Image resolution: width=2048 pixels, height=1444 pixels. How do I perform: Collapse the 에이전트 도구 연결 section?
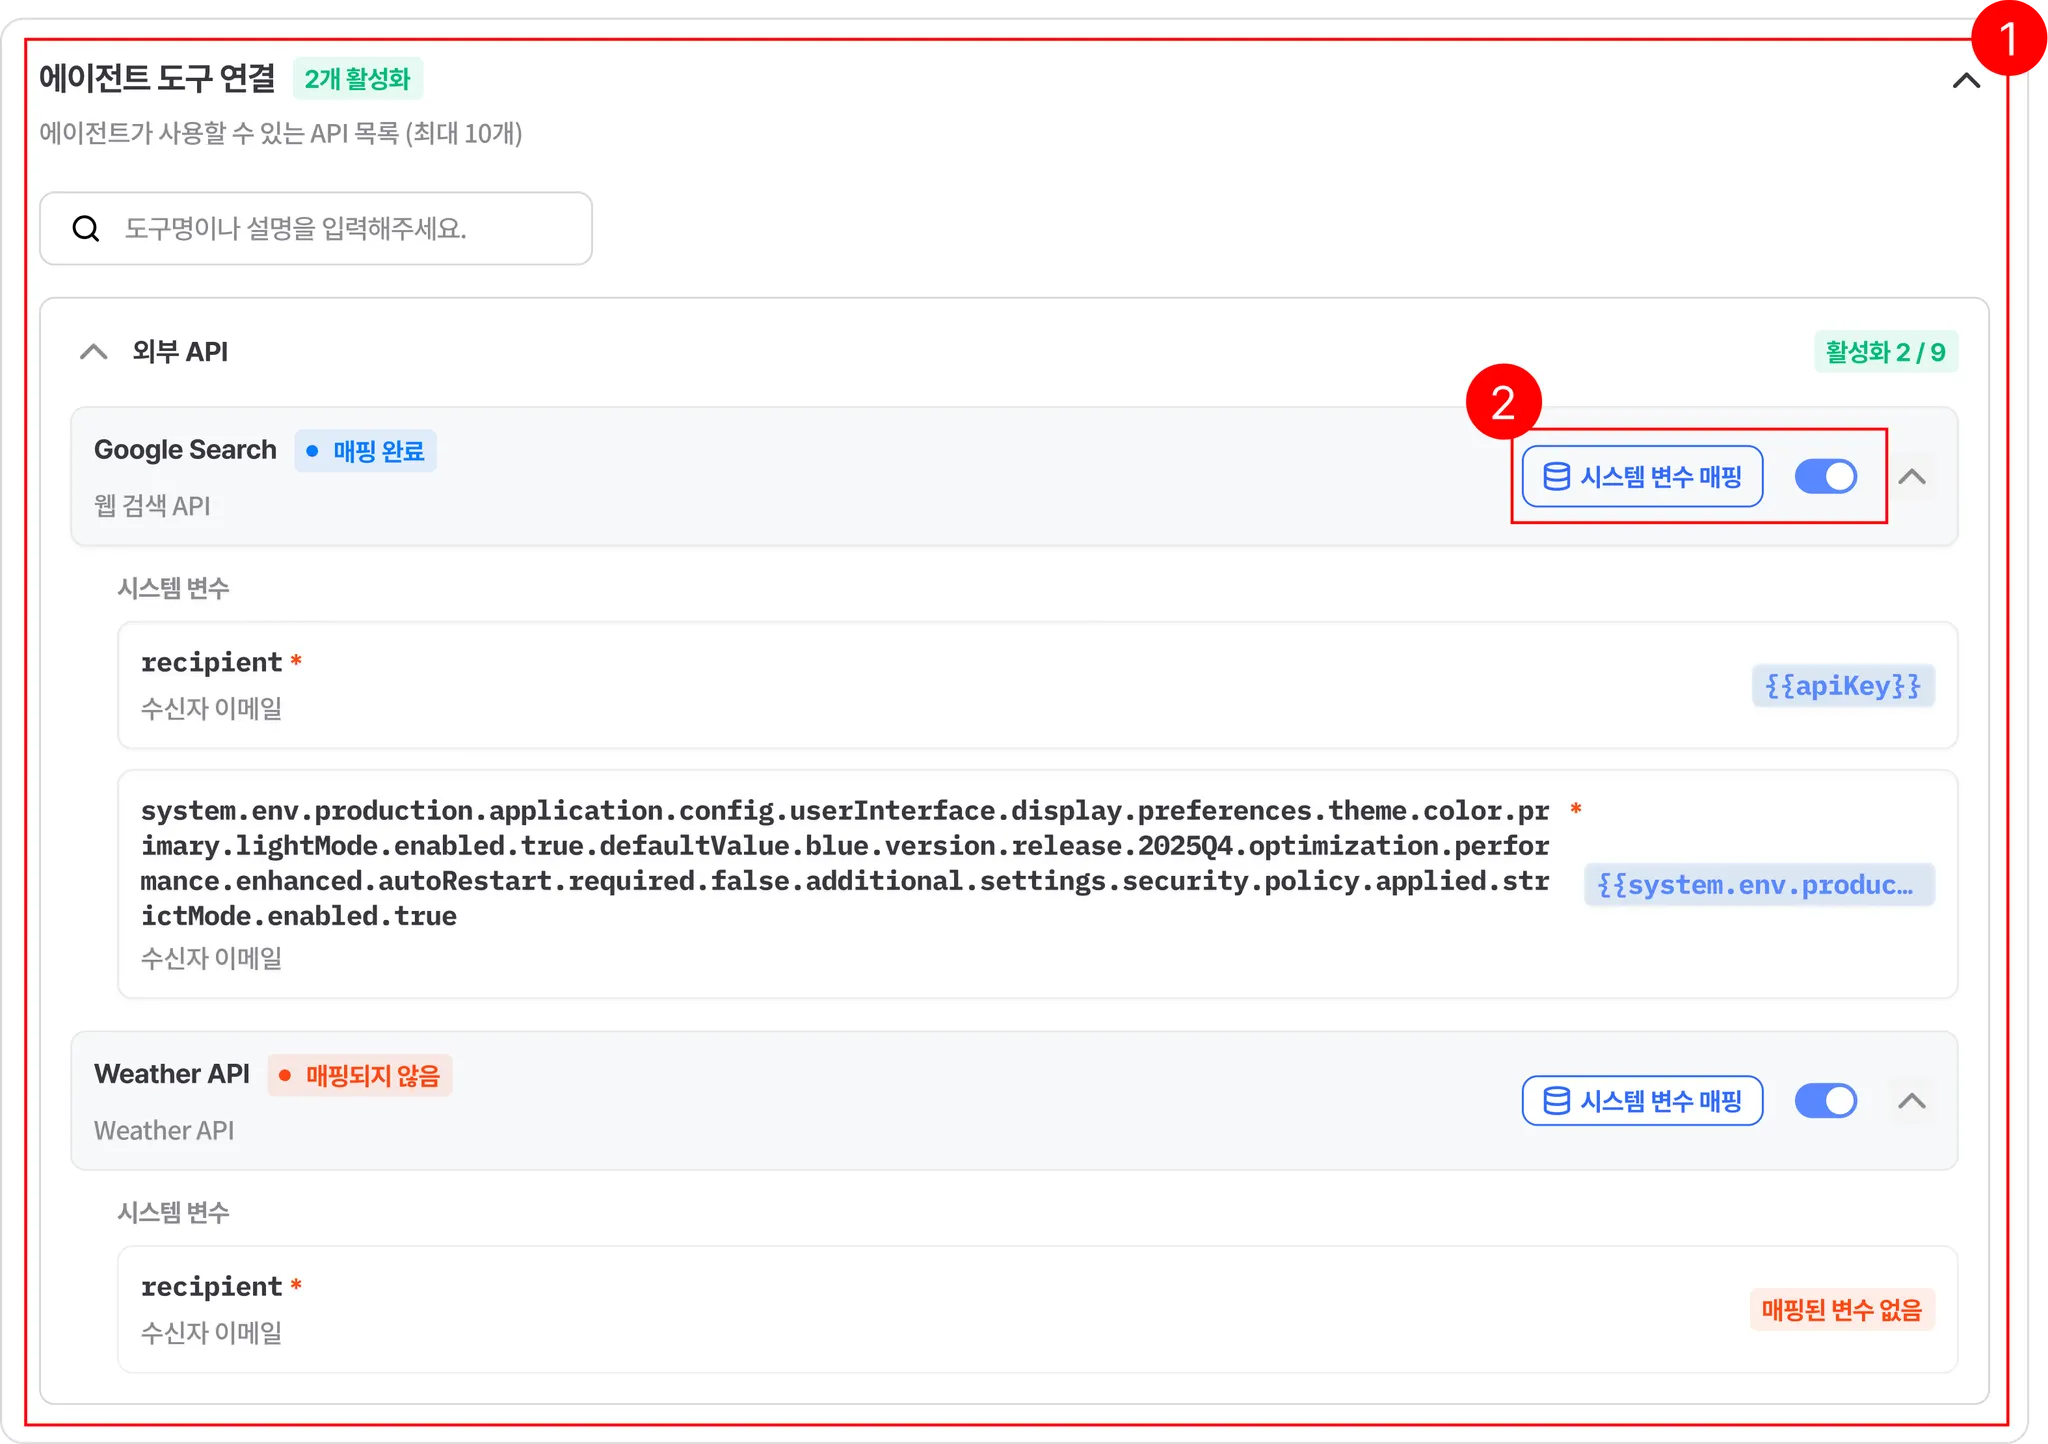[x=1965, y=81]
